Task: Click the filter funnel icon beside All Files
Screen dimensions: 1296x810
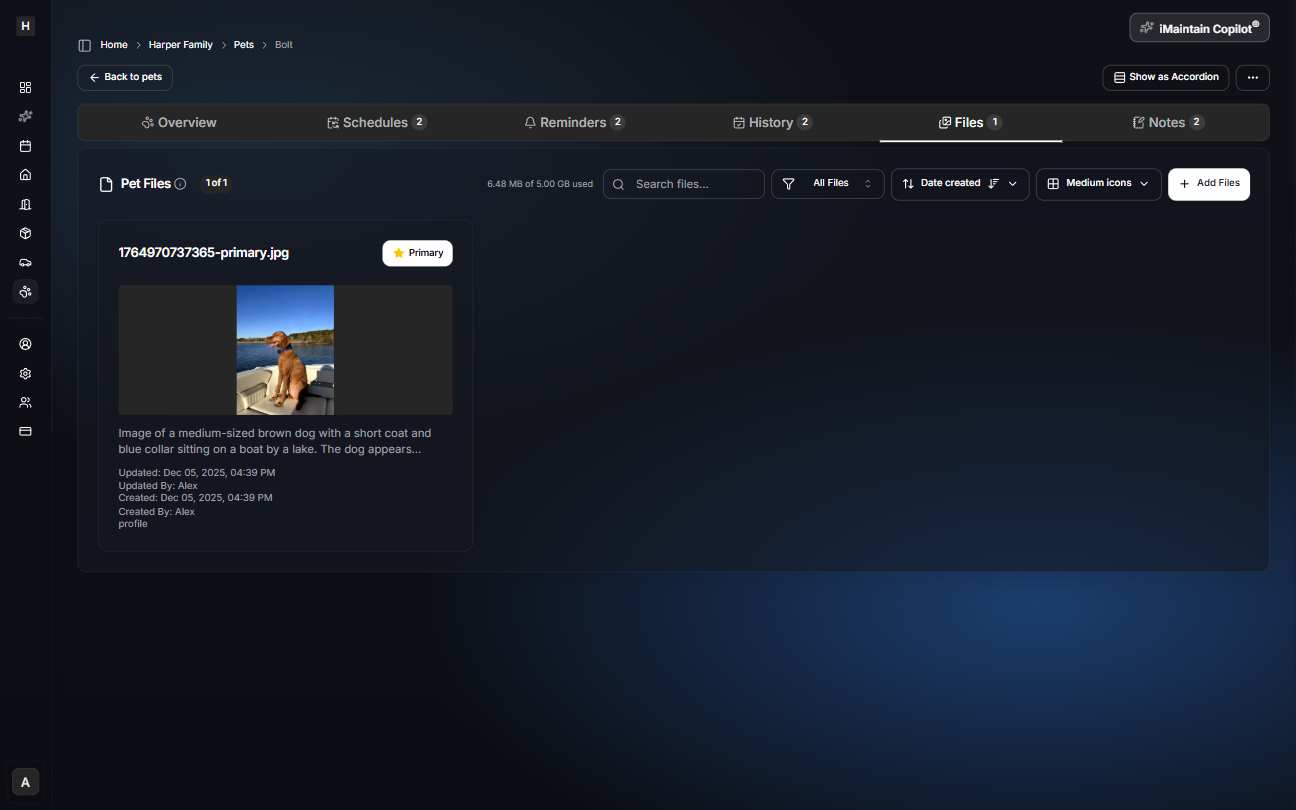Action: coord(788,184)
